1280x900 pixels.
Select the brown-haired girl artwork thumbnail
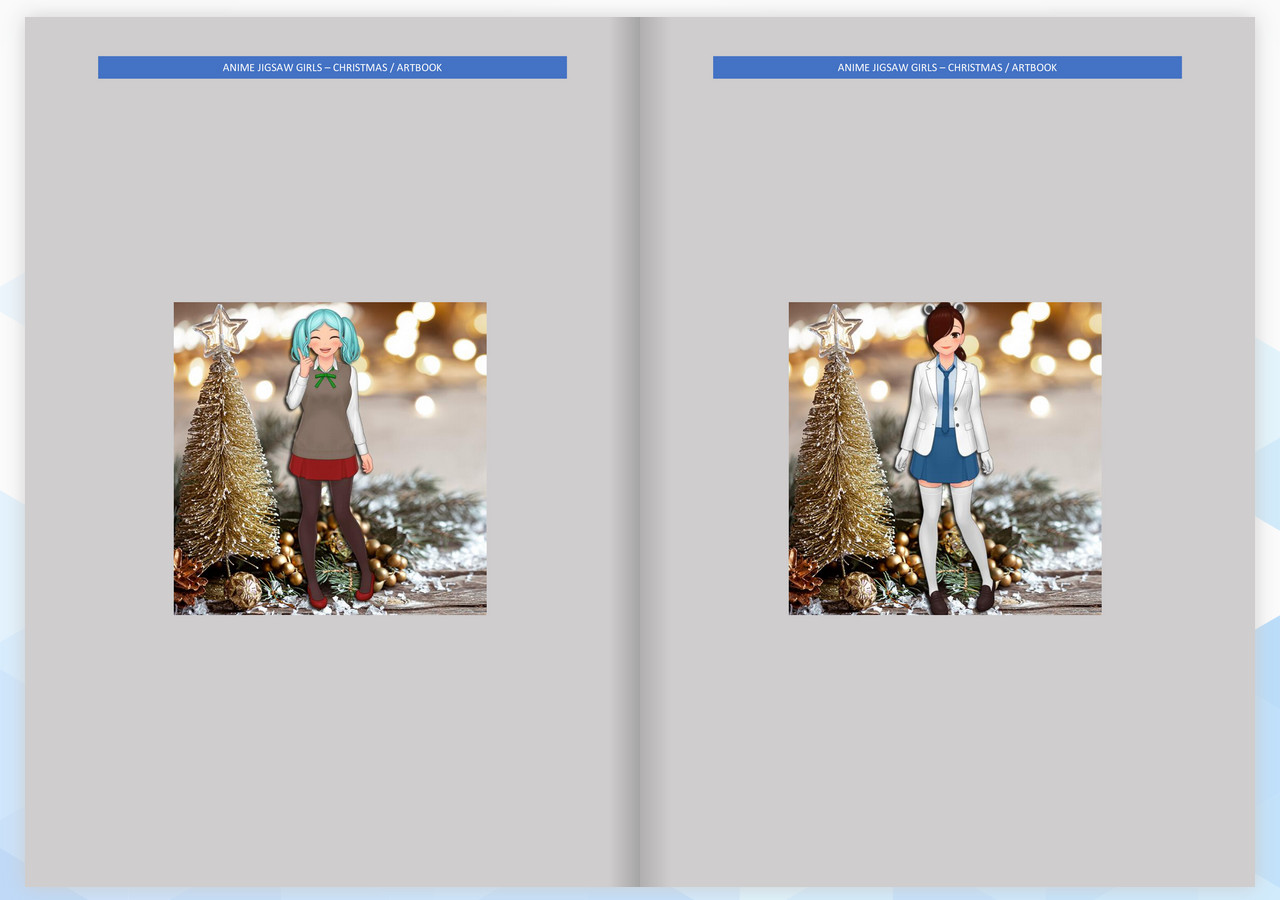click(x=944, y=457)
